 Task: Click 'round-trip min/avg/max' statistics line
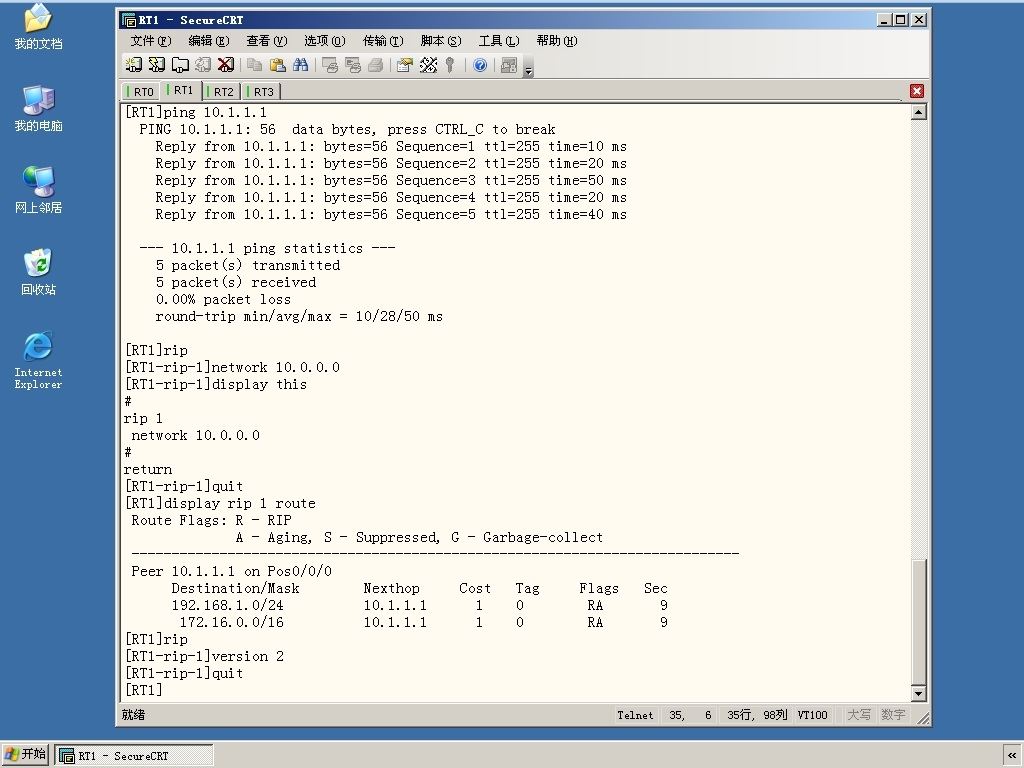[298, 316]
